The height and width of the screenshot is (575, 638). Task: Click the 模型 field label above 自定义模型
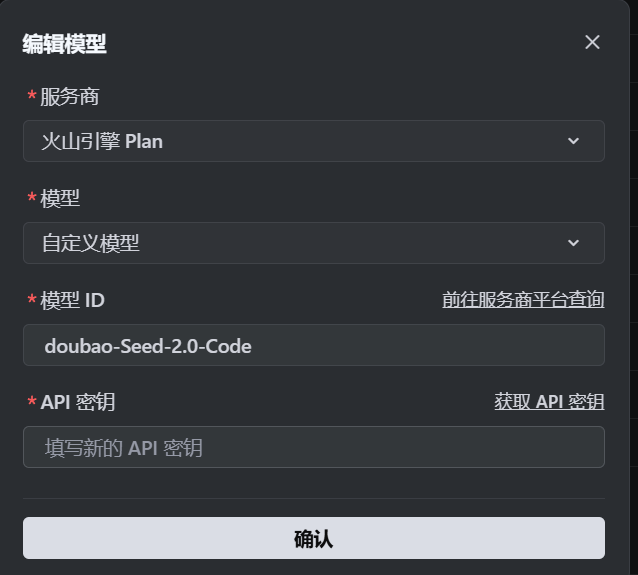[x=60, y=198]
